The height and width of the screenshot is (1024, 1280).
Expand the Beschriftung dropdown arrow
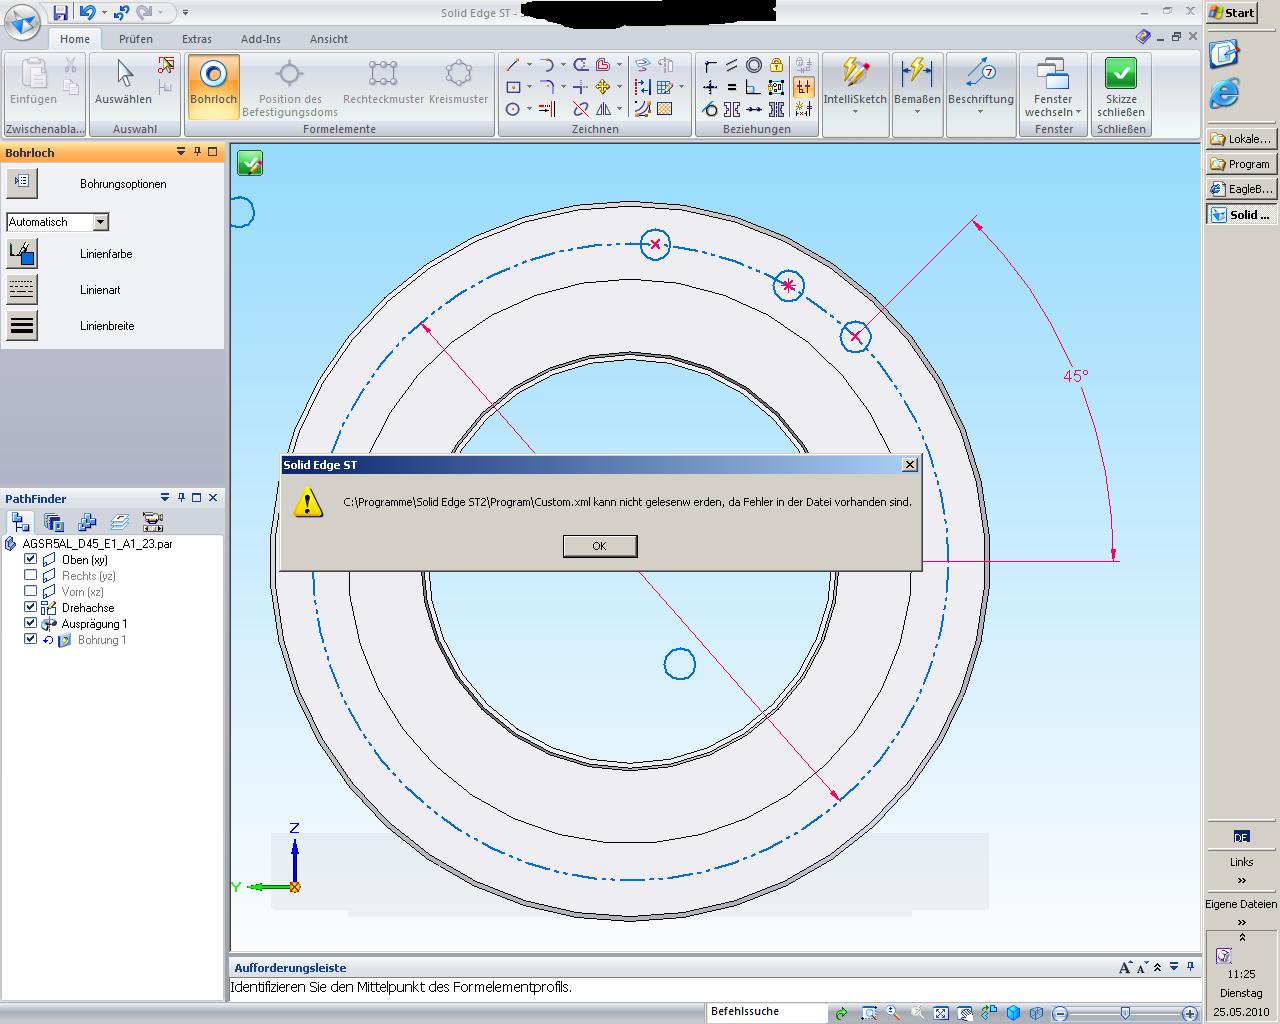(x=981, y=112)
